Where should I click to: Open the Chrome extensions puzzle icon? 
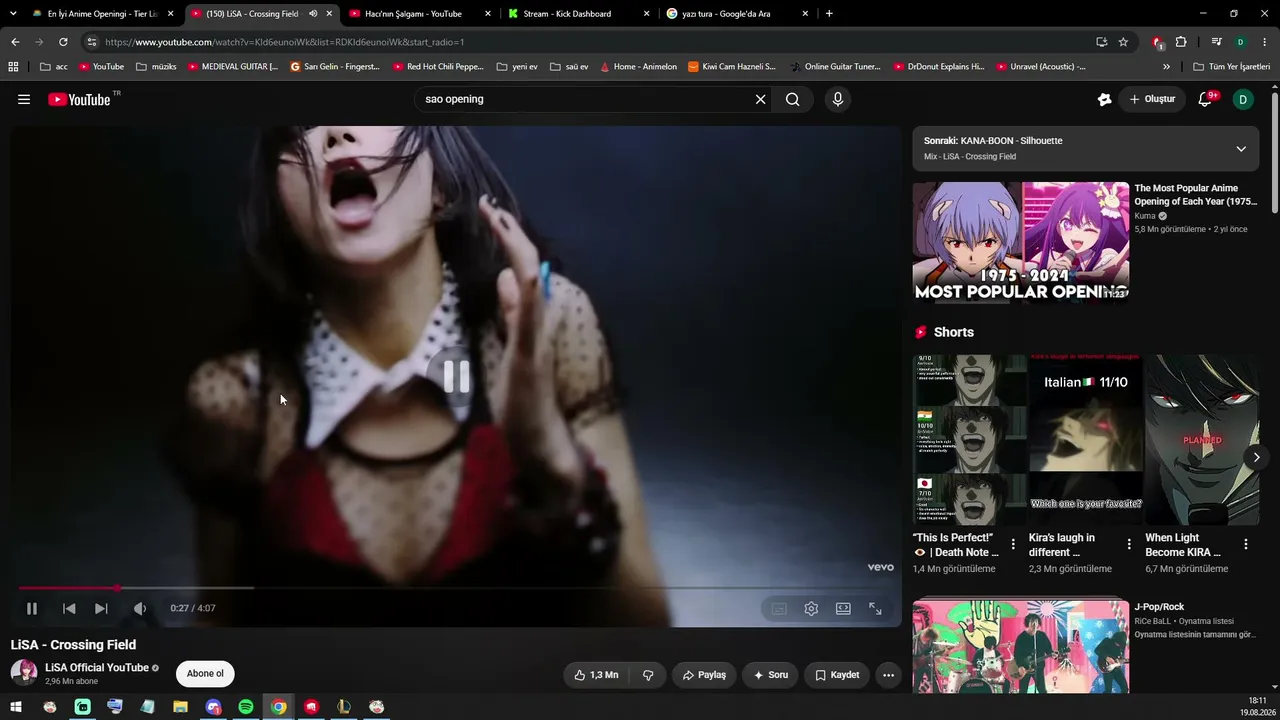click(1181, 42)
